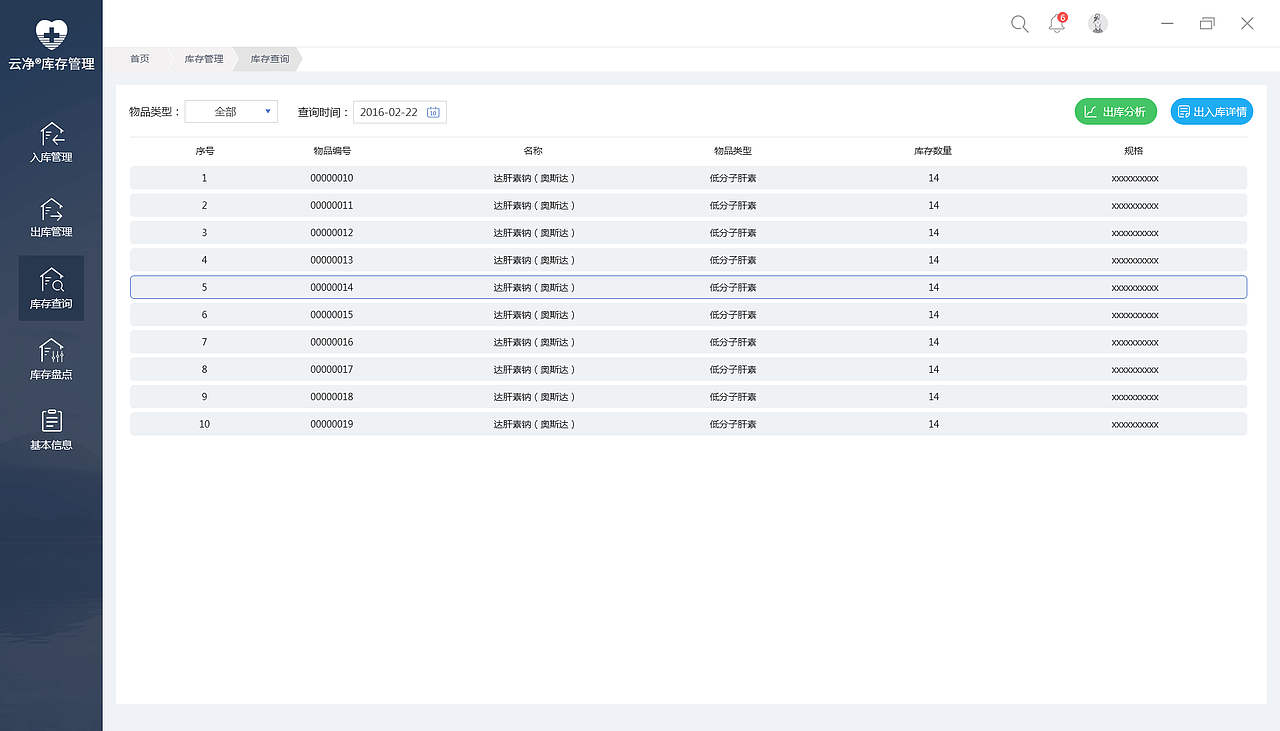Click the 出入库详情 button
1280x731 pixels.
pos(1212,112)
